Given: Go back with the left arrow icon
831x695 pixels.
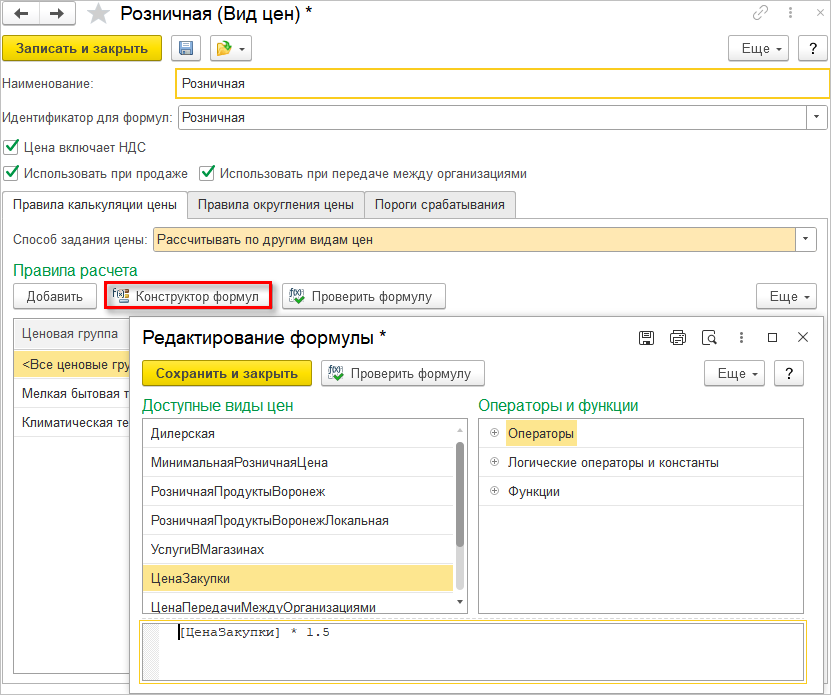Looking at the screenshot, I should [21, 14].
